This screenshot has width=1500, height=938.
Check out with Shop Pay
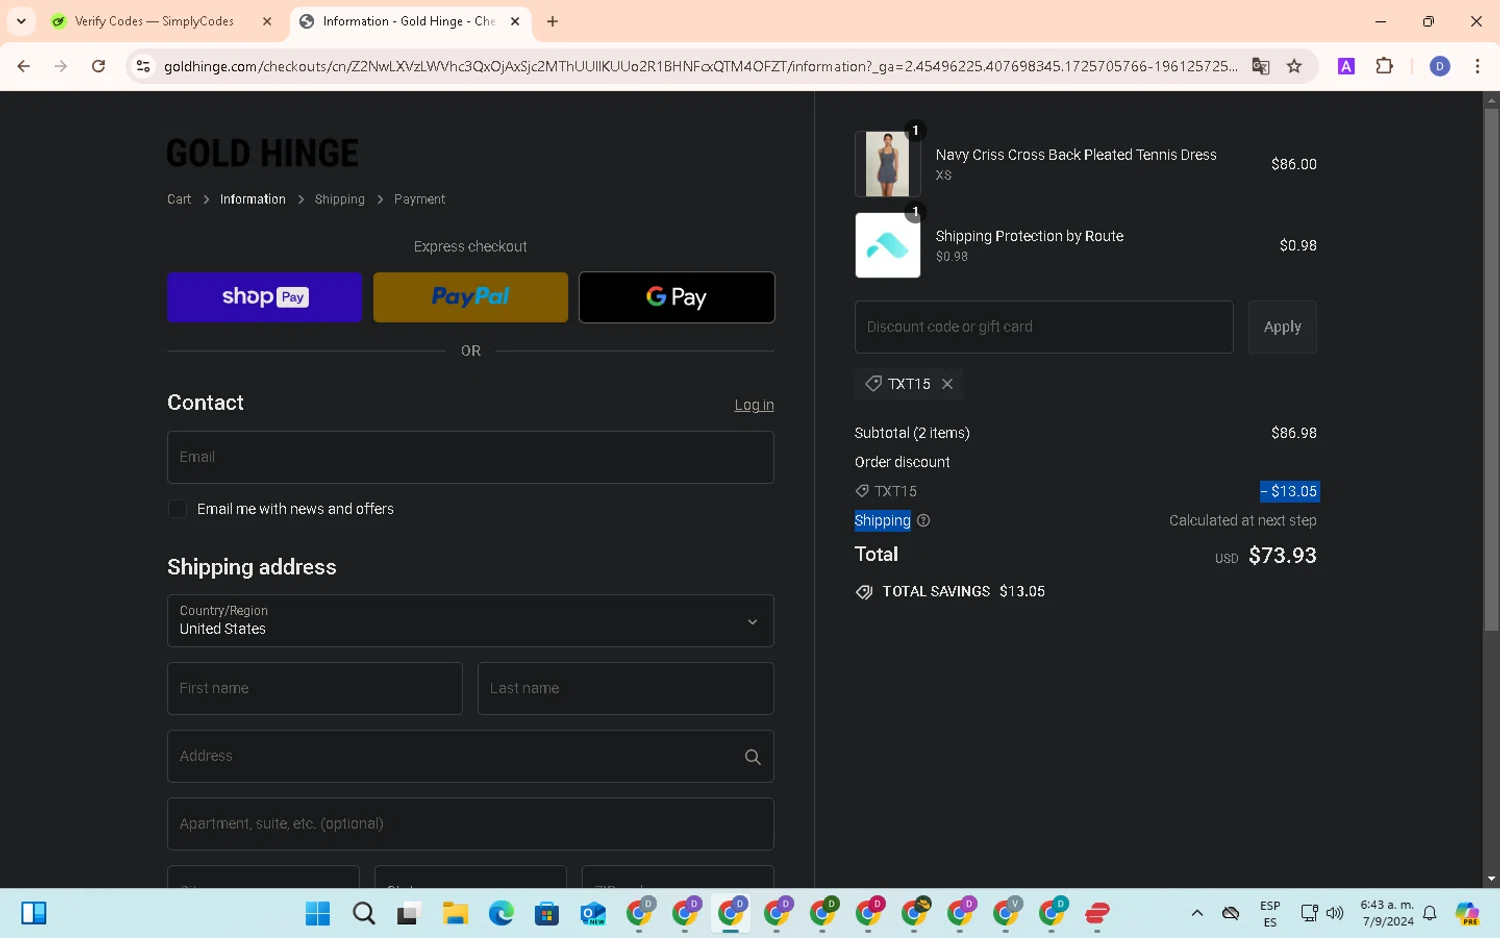tap(264, 297)
